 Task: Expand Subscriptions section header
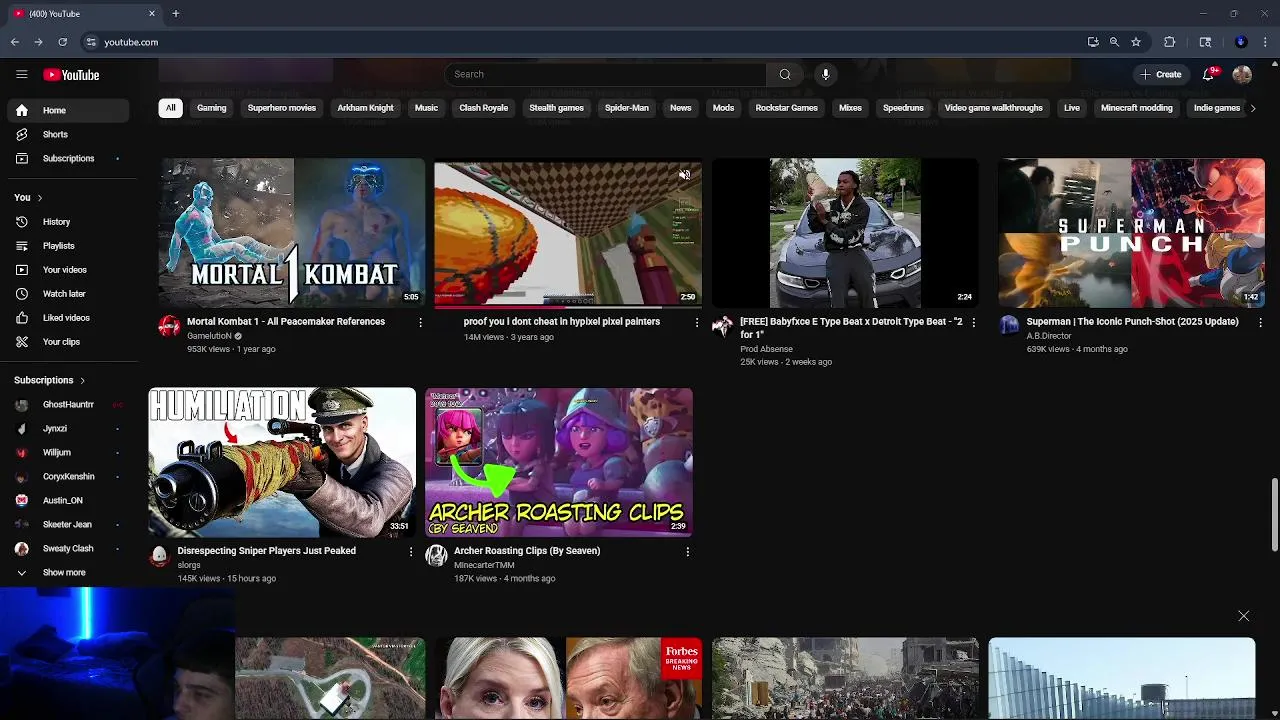point(50,380)
